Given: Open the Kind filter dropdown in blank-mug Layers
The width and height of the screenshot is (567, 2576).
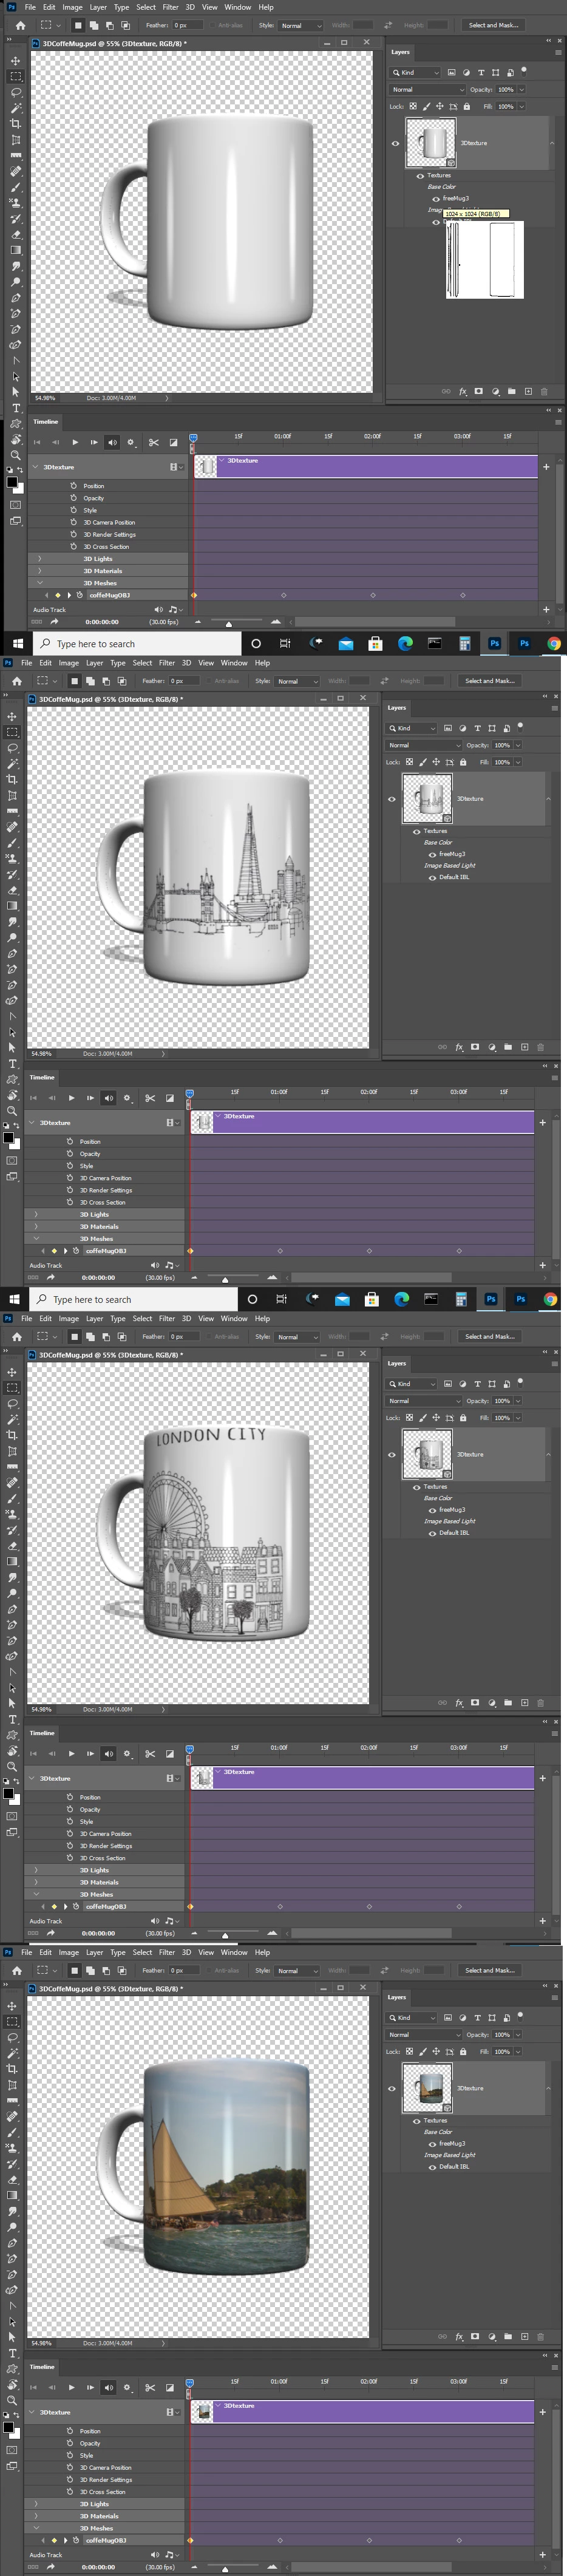Looking at the screenshot, I should [x=415, y=73].
